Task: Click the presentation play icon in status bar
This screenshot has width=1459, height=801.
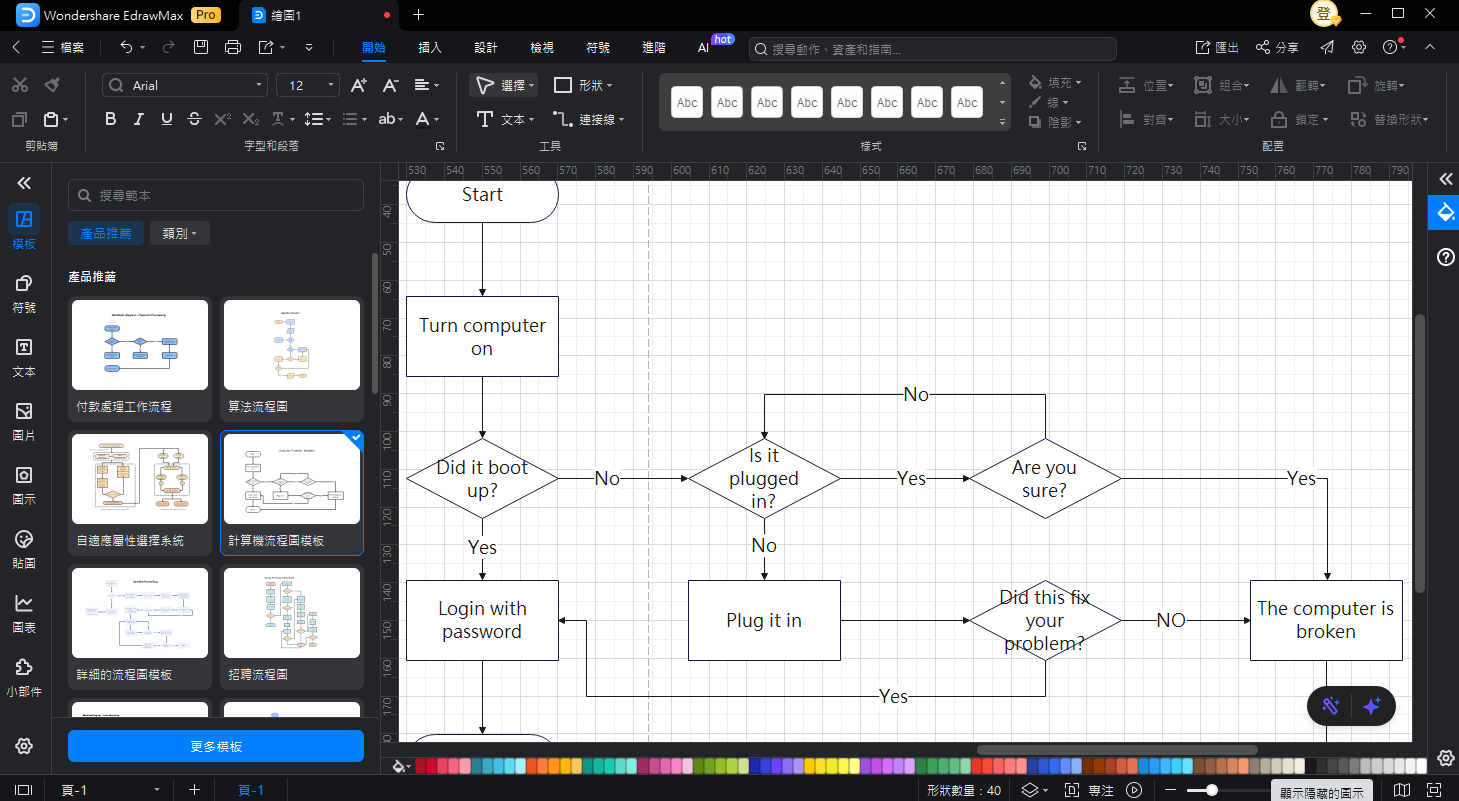Action: point(1134,790)
